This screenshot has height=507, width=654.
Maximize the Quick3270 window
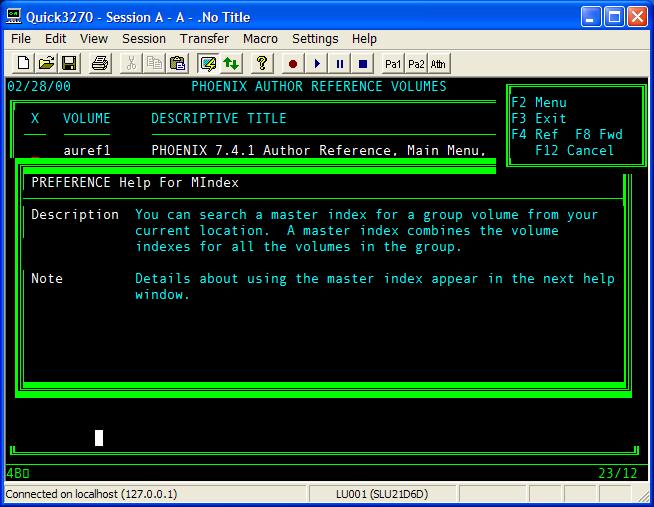tap(614, 17)
